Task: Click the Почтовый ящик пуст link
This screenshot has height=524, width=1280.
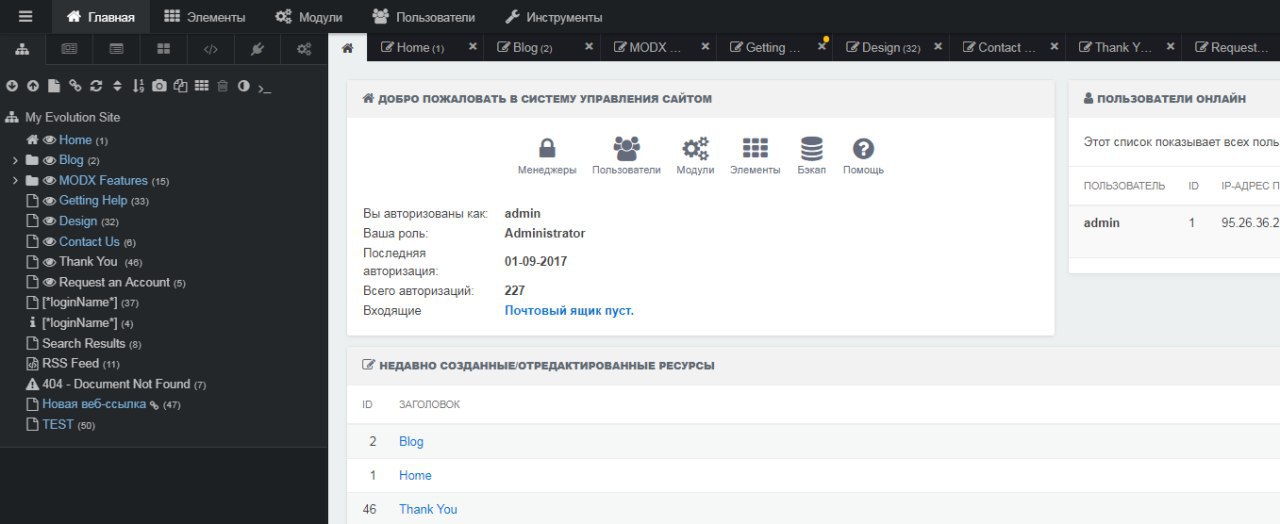Action: [x=569, y=311]
